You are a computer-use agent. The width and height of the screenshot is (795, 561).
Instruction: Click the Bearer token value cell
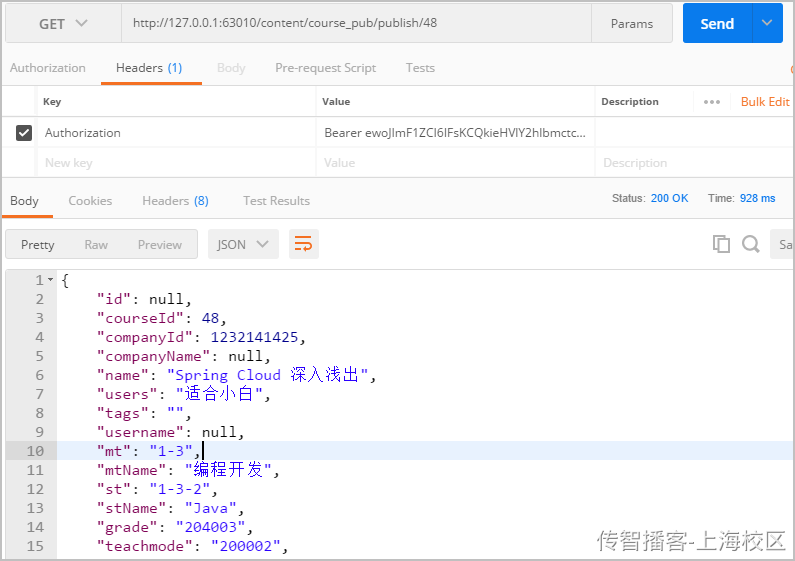pyautogui.click(x=455, y=133)
